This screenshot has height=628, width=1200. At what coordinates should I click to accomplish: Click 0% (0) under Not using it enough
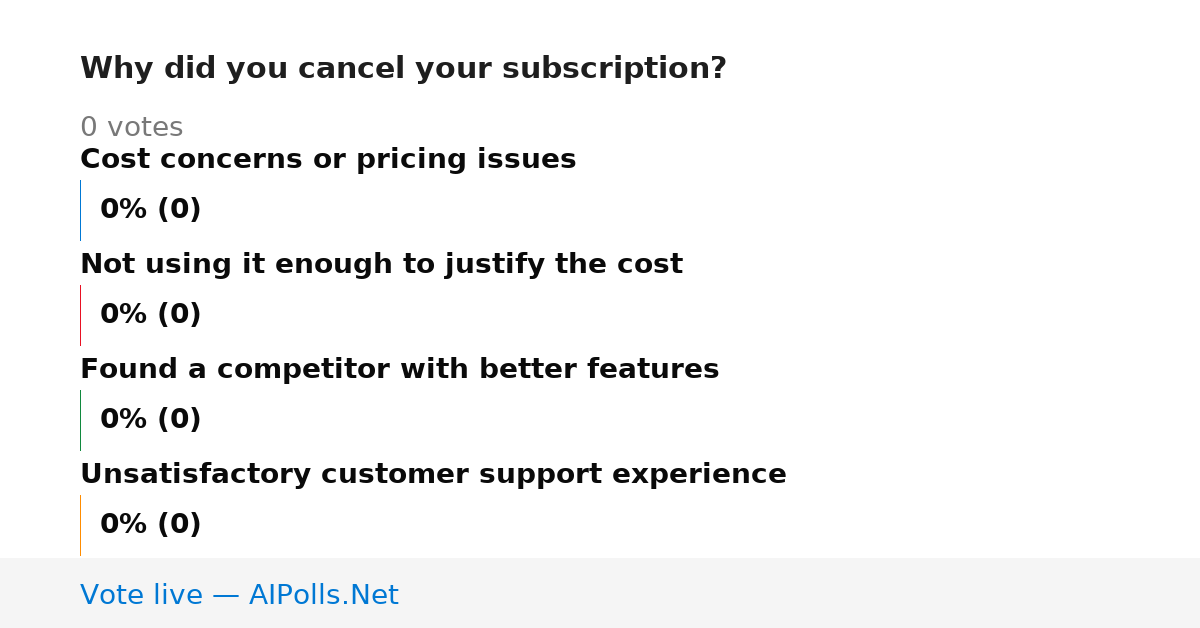tap(150, 315)
